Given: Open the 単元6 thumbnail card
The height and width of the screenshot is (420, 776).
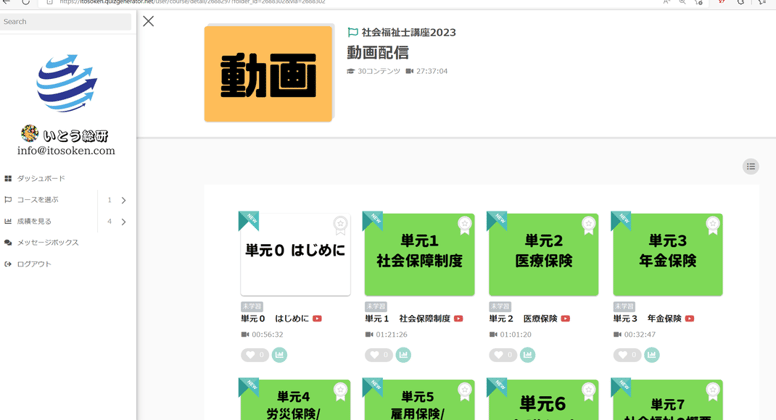Looking at the screenshot, I should coord(543,400).
